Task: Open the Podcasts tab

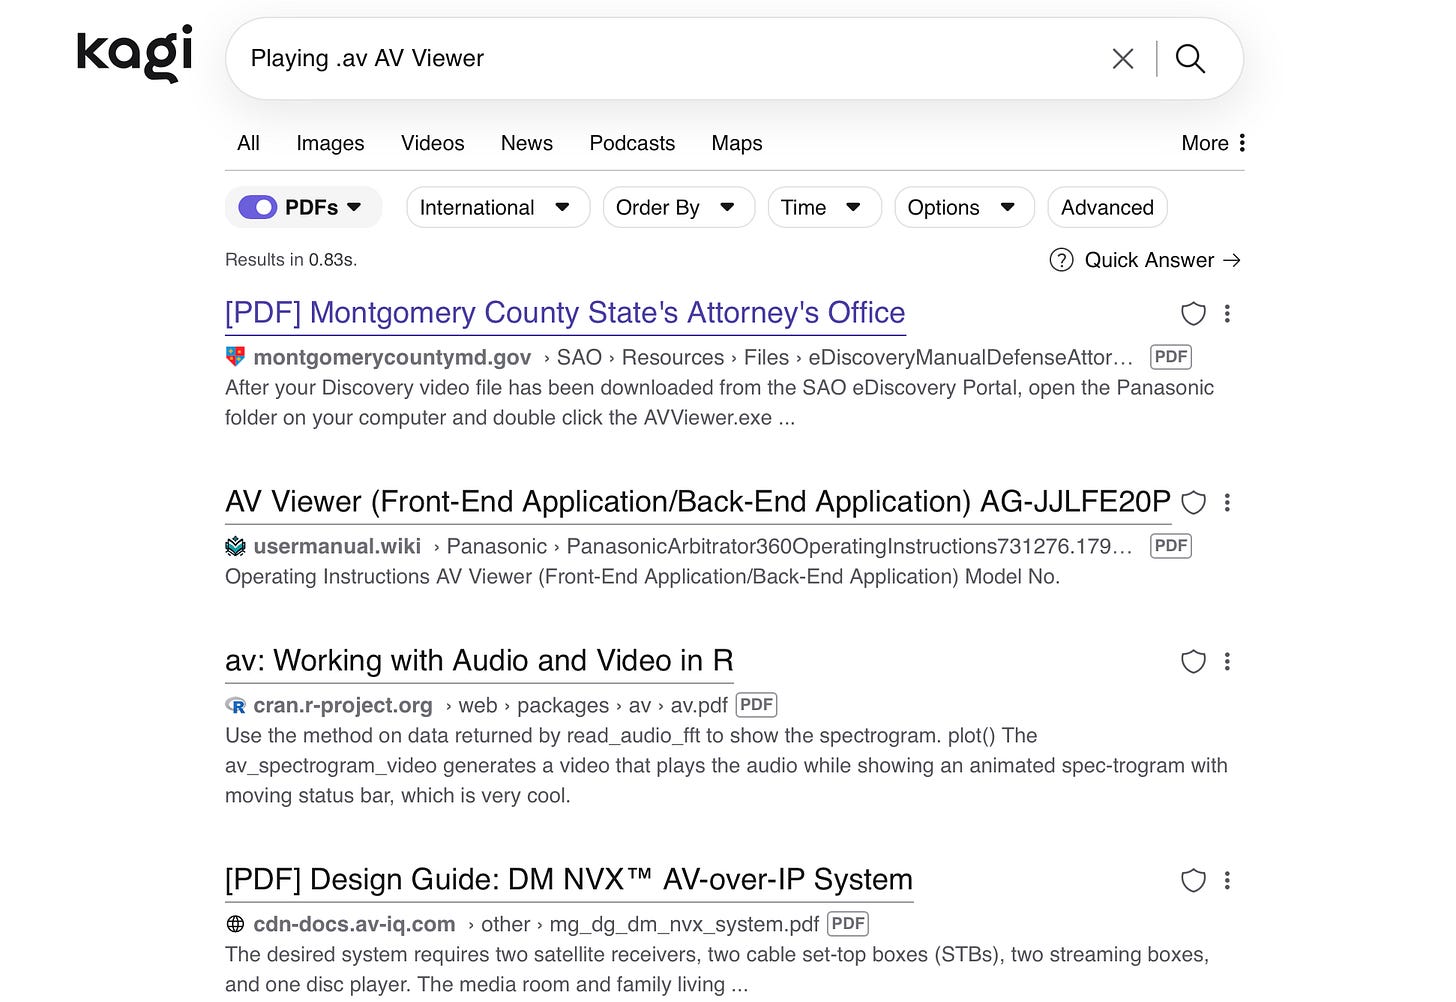Action: pos(632,143)
